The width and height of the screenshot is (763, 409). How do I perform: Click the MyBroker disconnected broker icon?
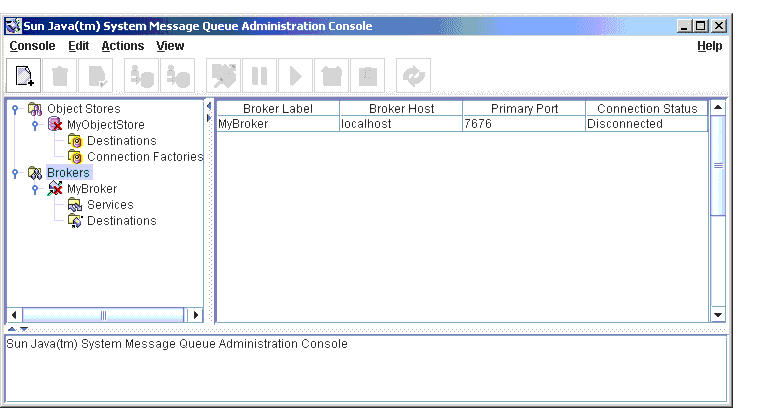pos(55,188)
